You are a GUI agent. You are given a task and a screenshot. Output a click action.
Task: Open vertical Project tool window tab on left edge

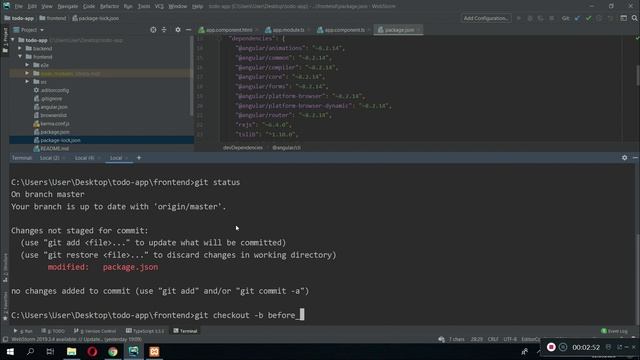pos(5,40)
